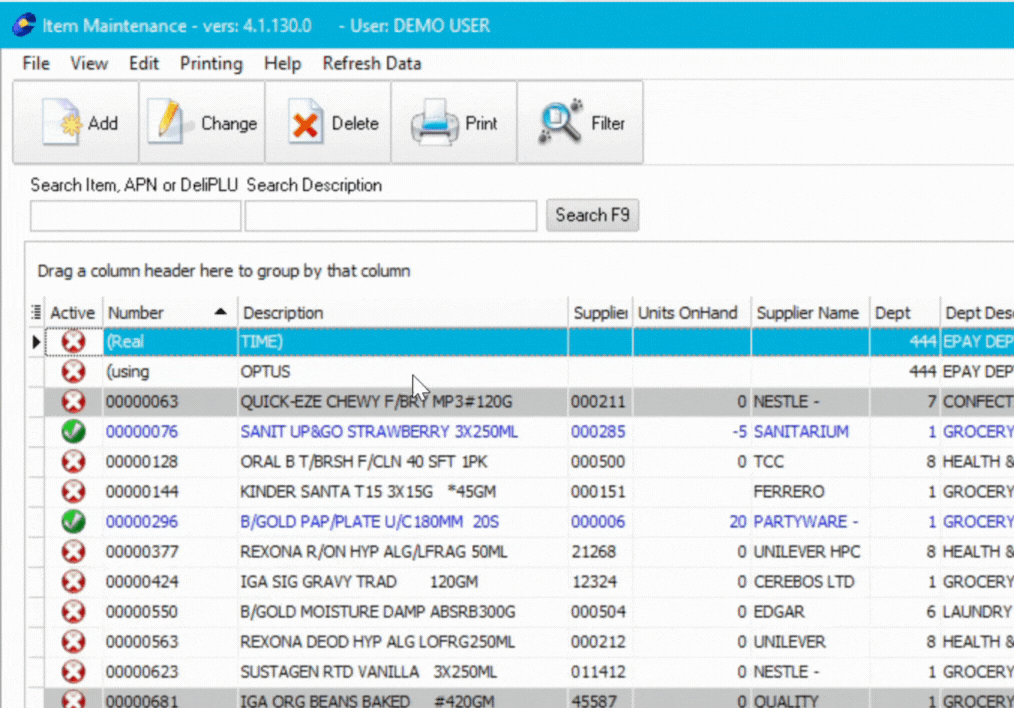
Task: Open the View menu
Action: [89, 63]
